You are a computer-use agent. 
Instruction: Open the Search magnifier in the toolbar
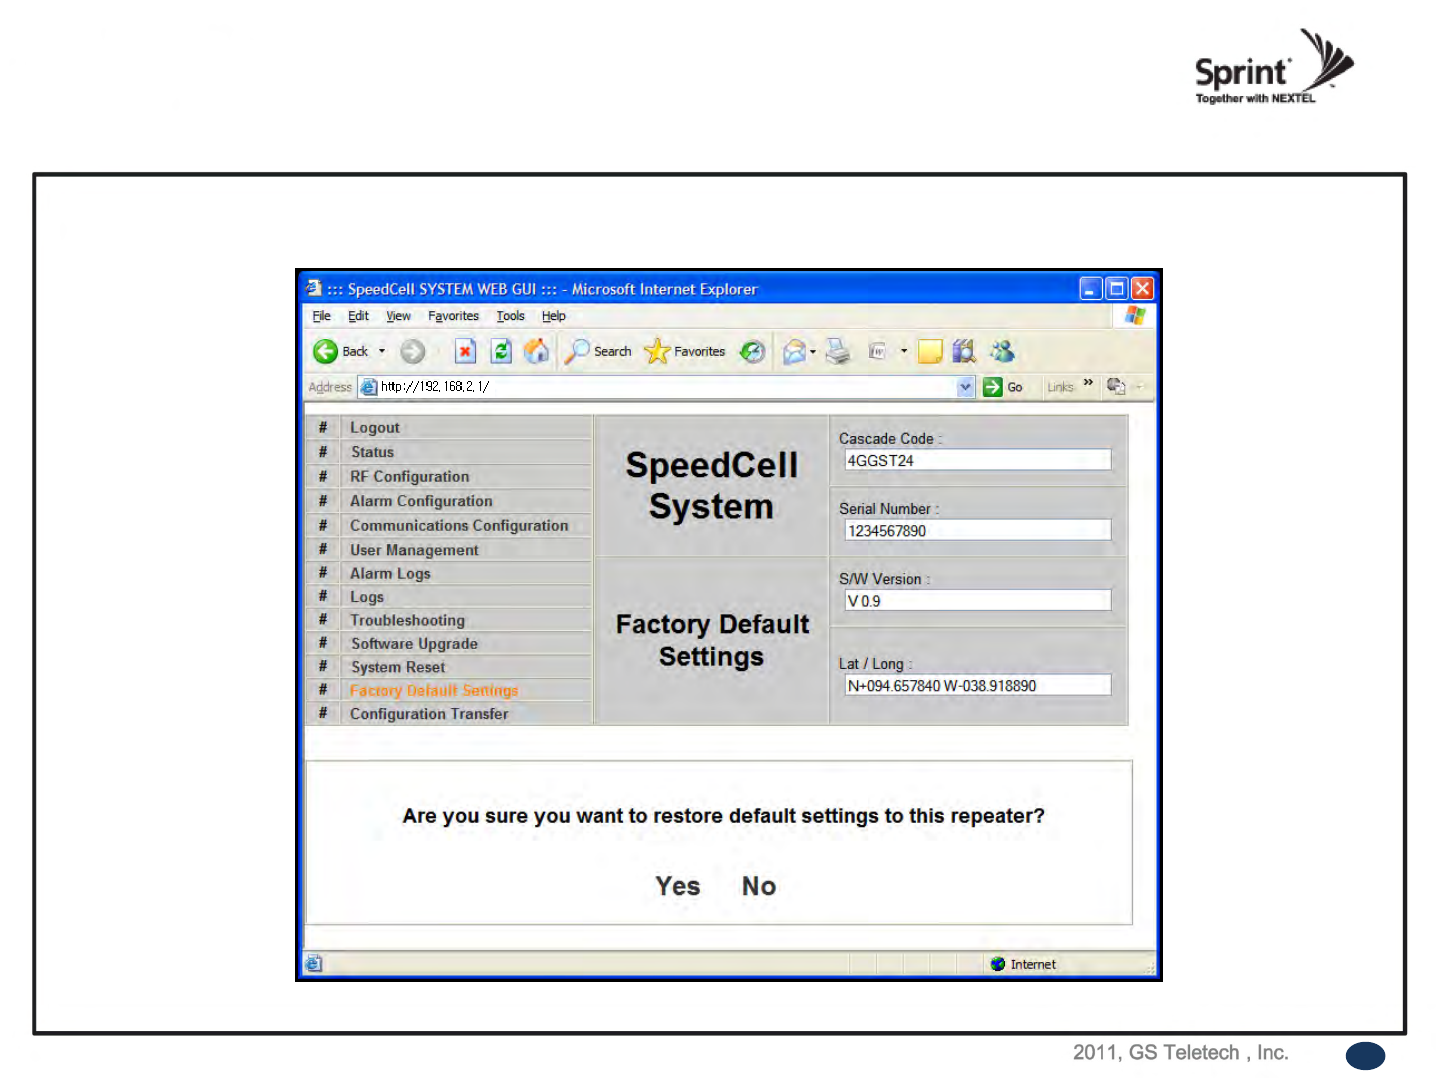(x=577, y=351)
